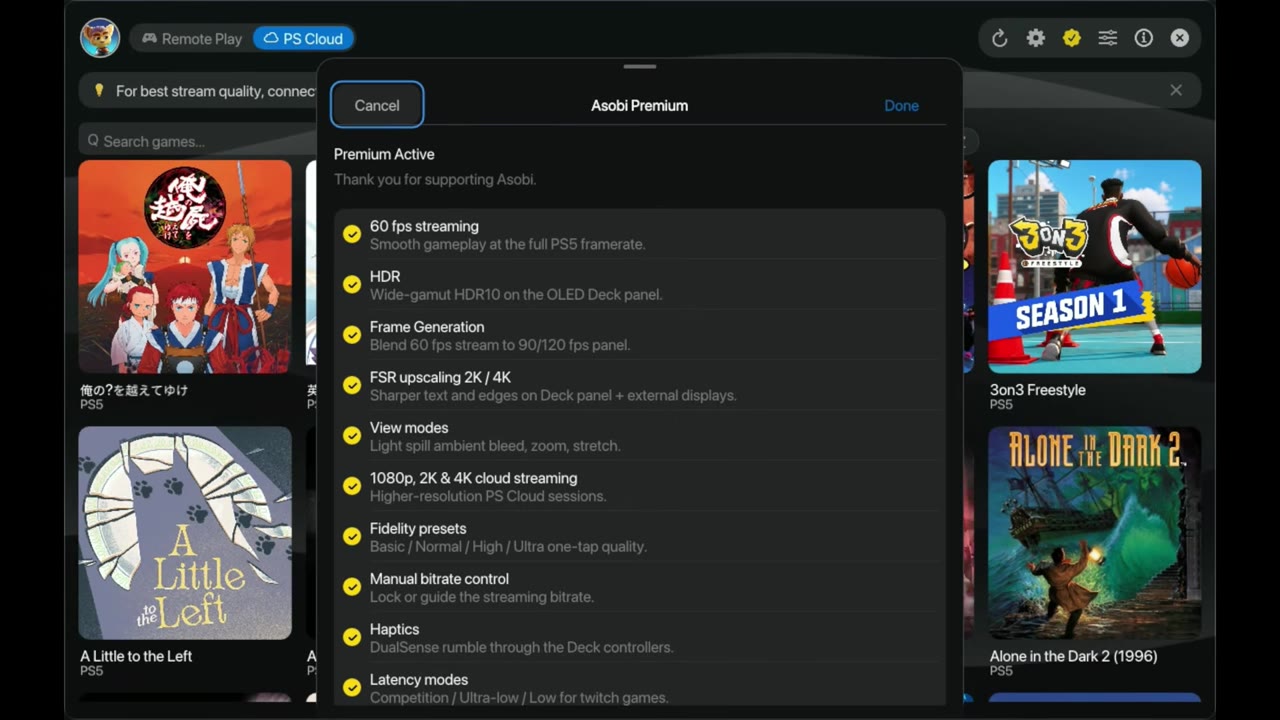
Task: Click Done in Asobi Premium dialog
Action: pos(901,105)
